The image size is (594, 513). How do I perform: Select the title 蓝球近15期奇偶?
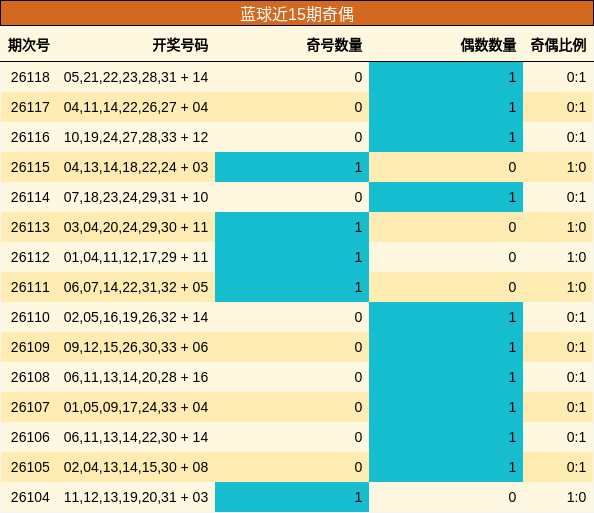click(x=297, y=14)
